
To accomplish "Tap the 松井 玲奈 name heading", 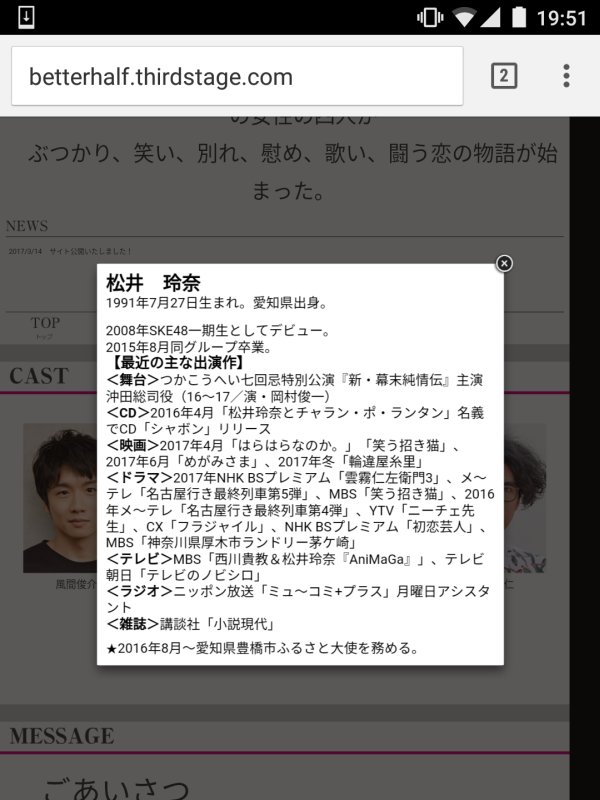I will pyautogui.click(x=153, y=283).
